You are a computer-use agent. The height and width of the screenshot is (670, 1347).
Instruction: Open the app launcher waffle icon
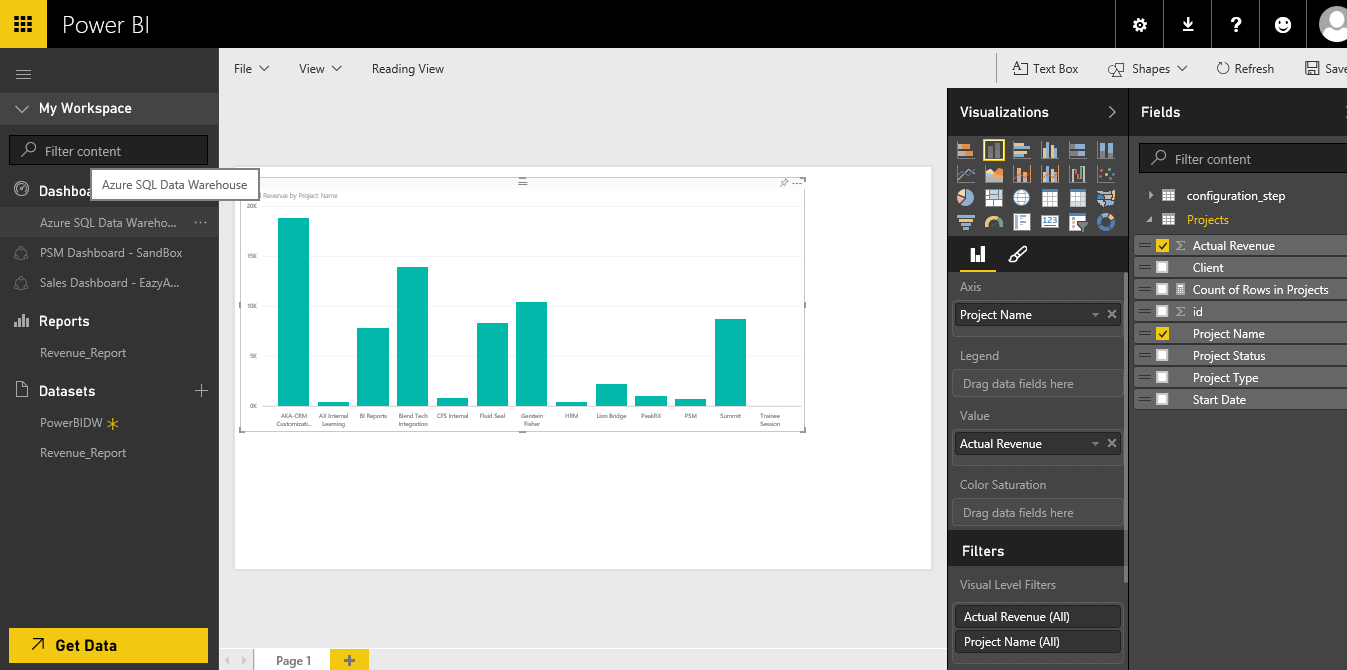(23, 24)
